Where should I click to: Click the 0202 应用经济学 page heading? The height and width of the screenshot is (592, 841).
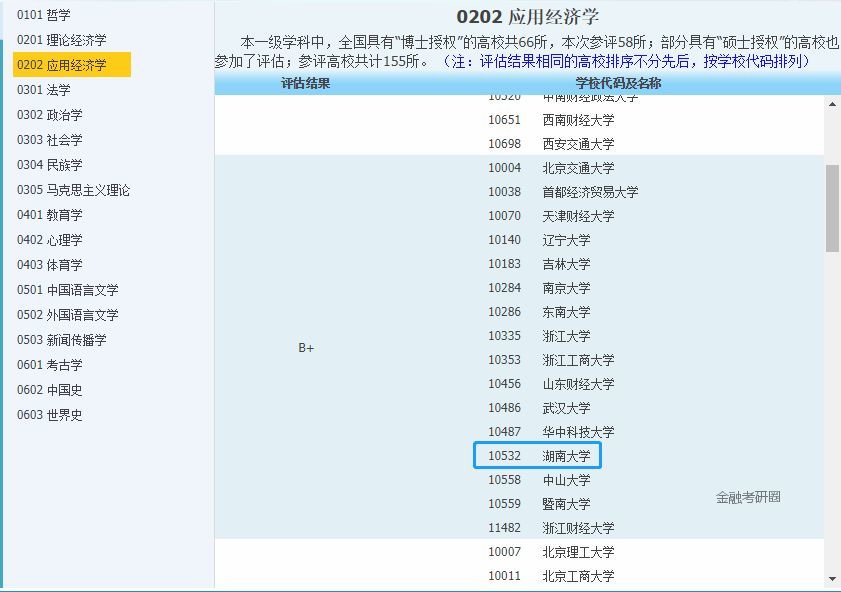click(528, 17)
